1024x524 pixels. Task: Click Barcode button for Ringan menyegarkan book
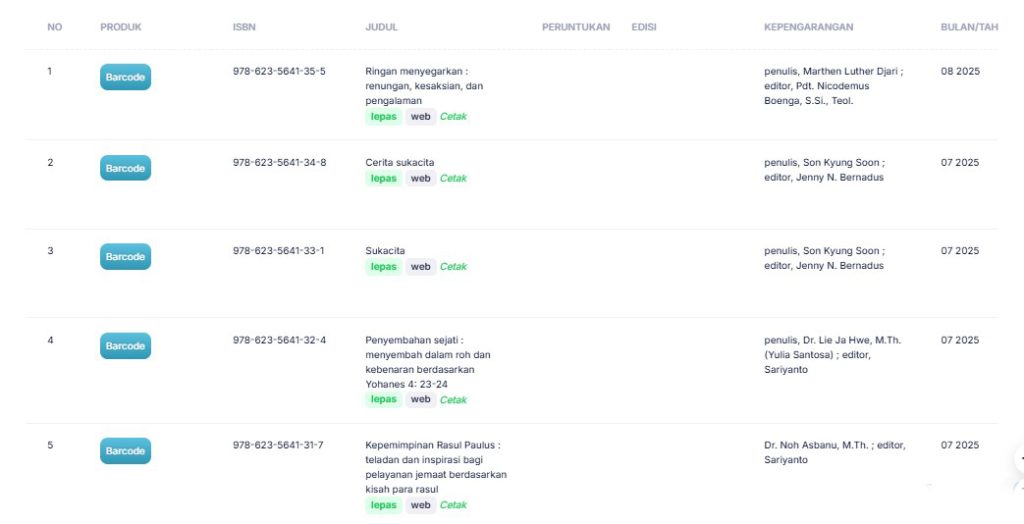coord(125,78)
